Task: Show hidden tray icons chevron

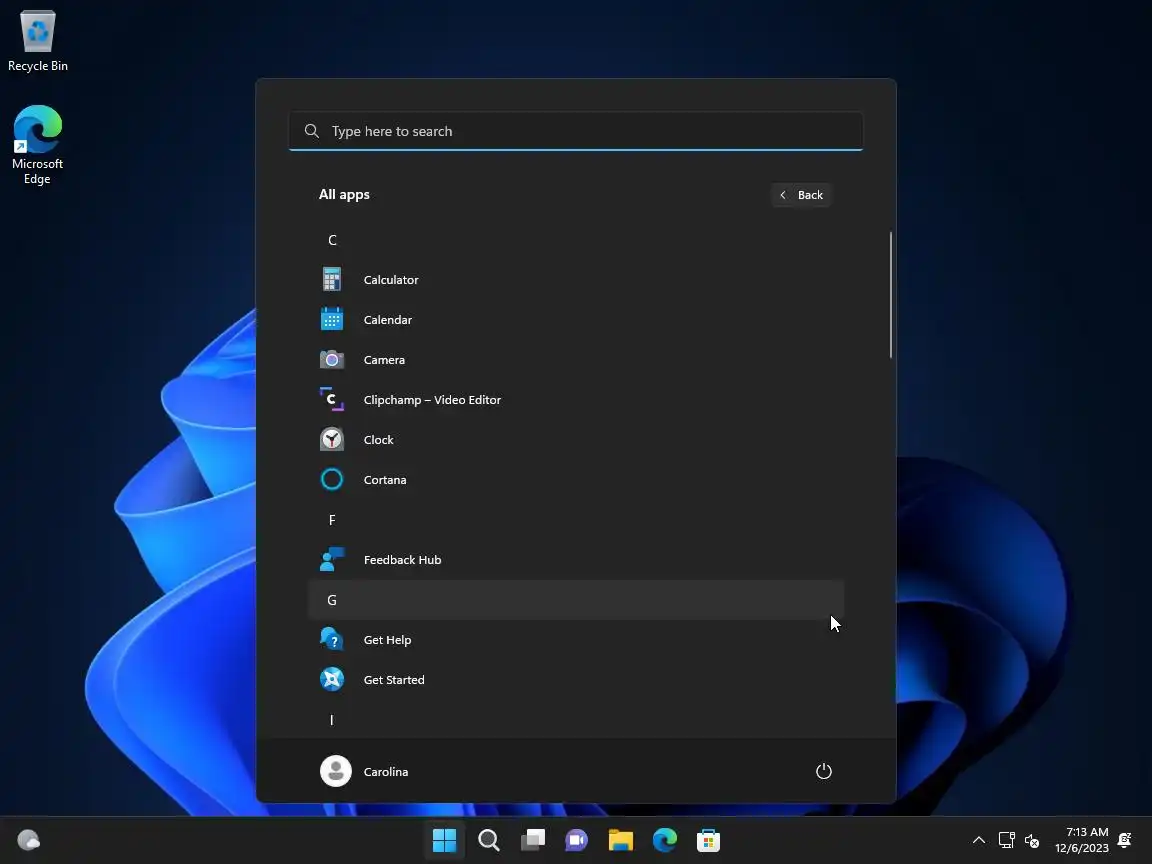Action: pos(979,840)
